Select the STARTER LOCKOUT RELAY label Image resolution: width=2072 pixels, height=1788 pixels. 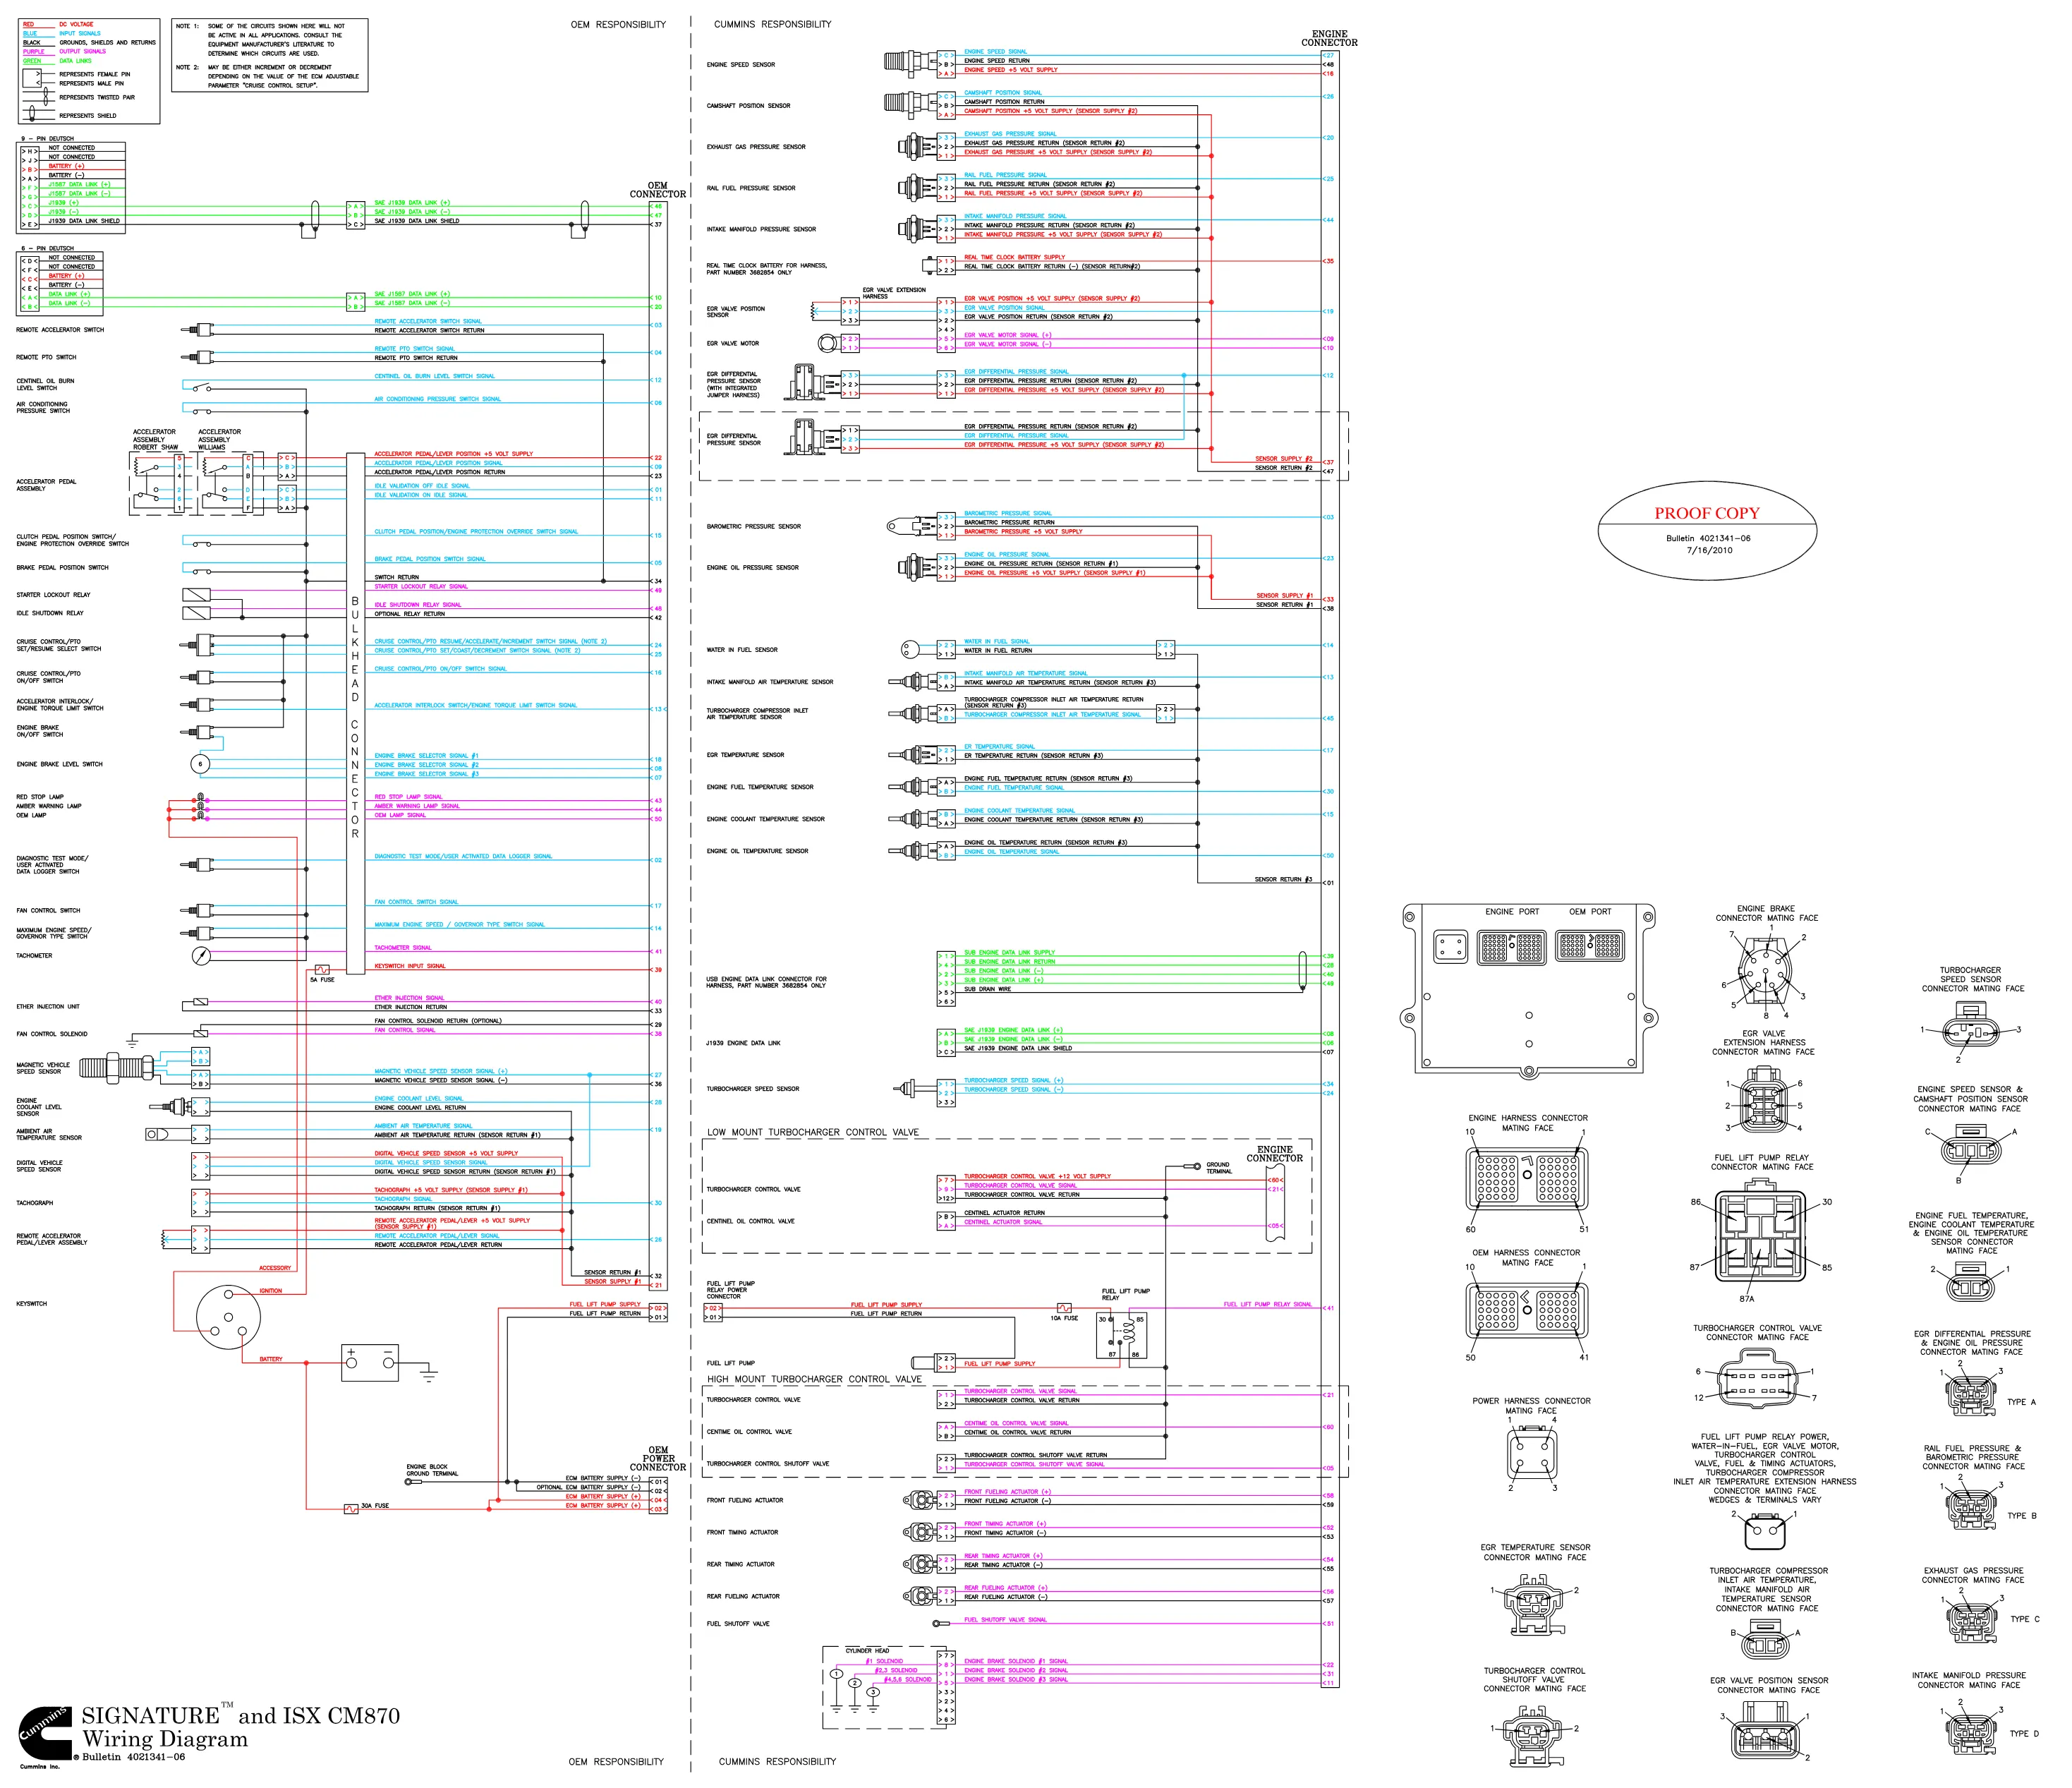pyautogui.click(x=53, y=595)
